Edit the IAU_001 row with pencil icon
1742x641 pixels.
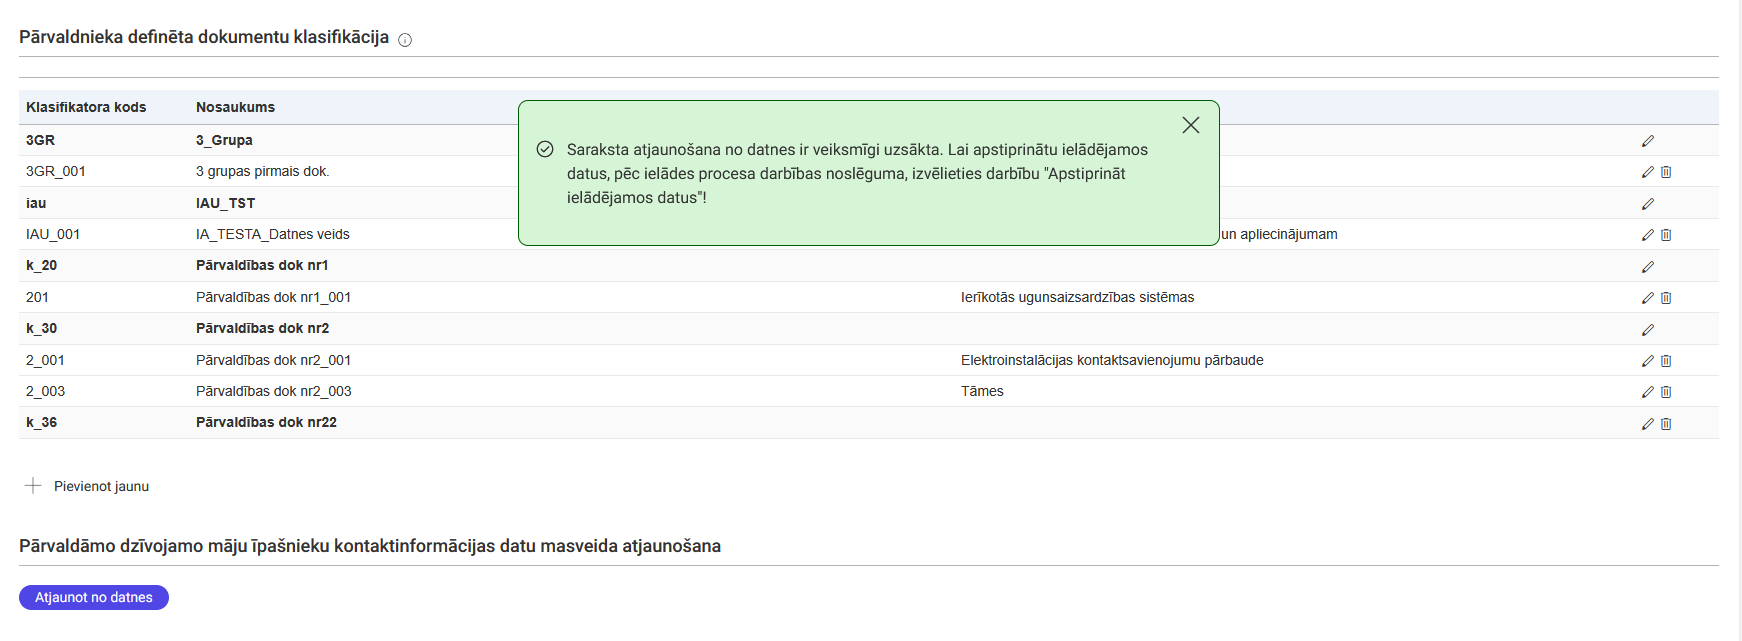(x=1647, y=235)
